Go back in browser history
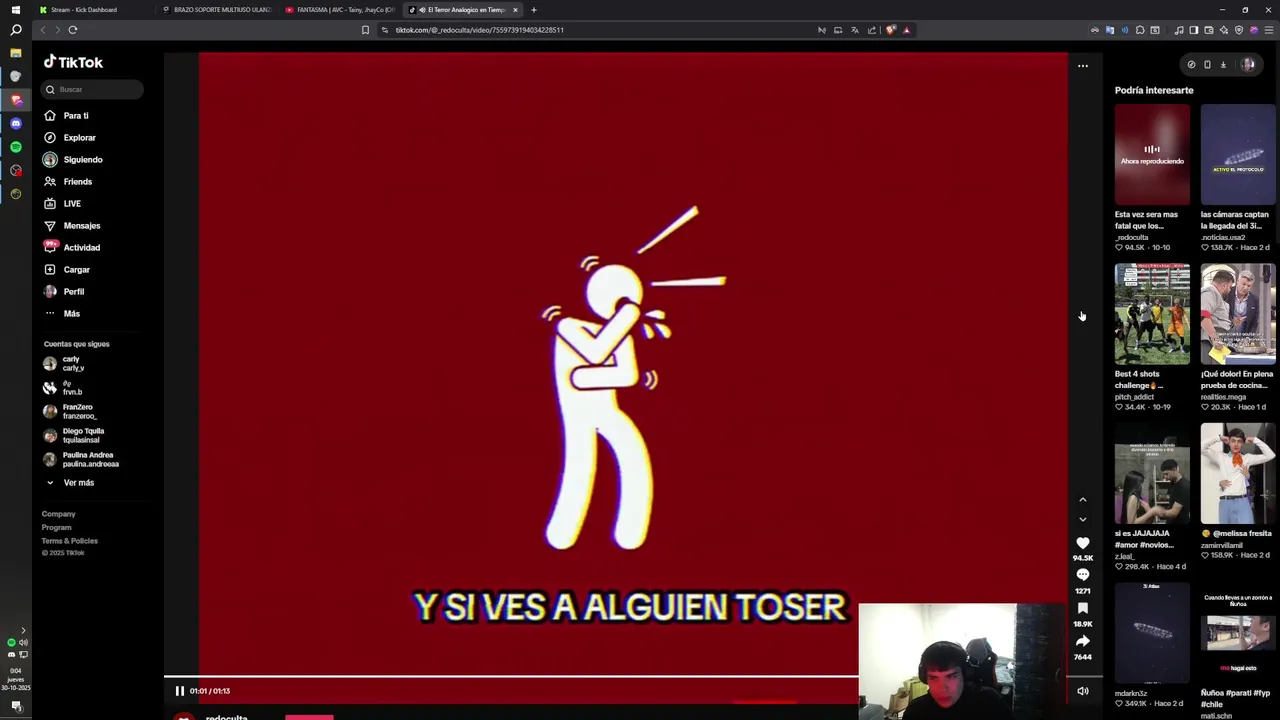 pyautogui.click(x=43, y=30)
